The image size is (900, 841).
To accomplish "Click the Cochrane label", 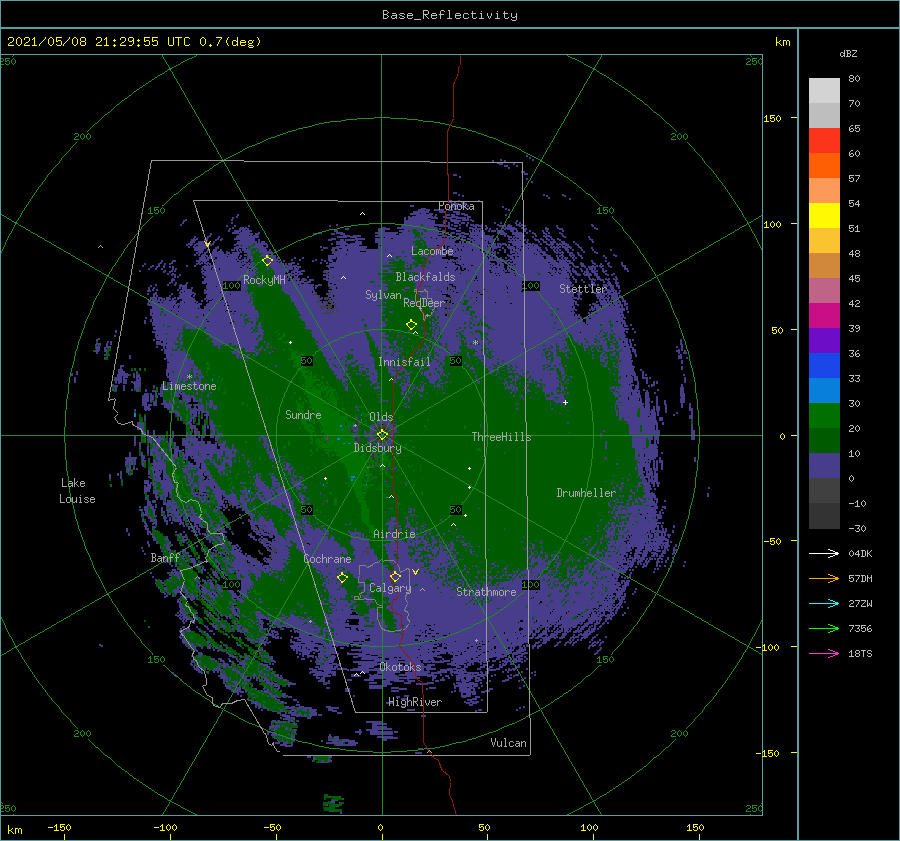I will [327, 559].
